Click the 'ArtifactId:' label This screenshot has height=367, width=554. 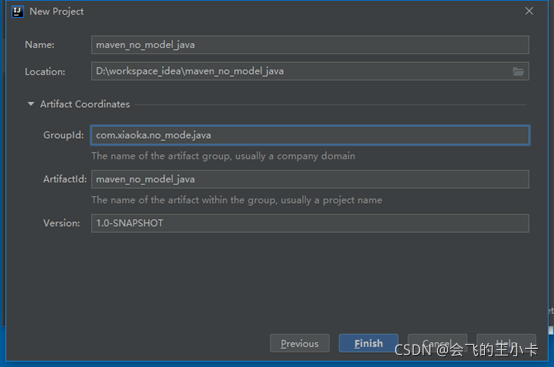65,179
